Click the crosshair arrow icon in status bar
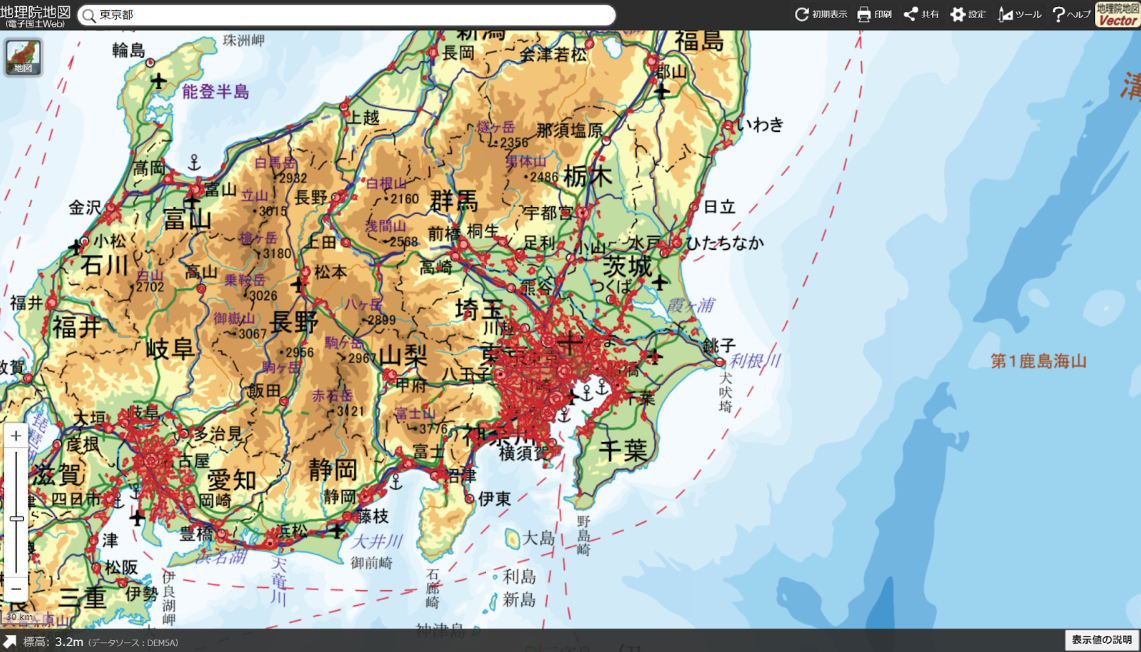The width and height of the screenshot is (1141, 652). (x=8, y=644)
